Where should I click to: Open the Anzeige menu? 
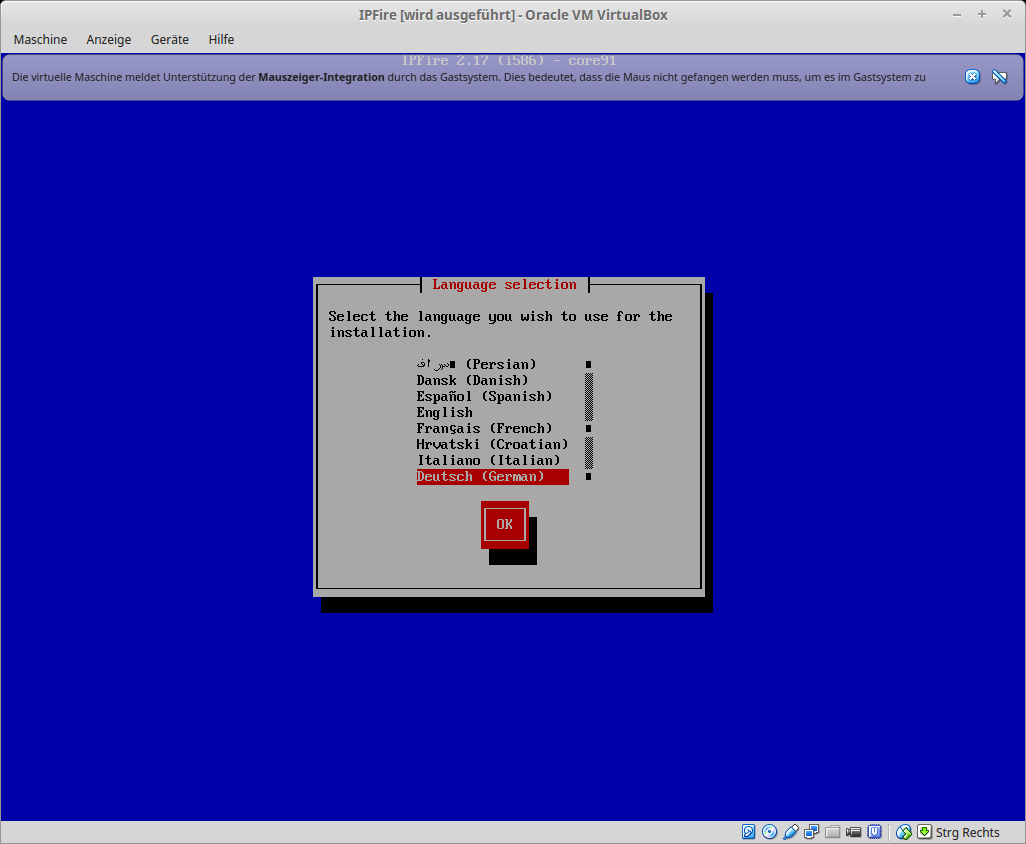[109, 39]
